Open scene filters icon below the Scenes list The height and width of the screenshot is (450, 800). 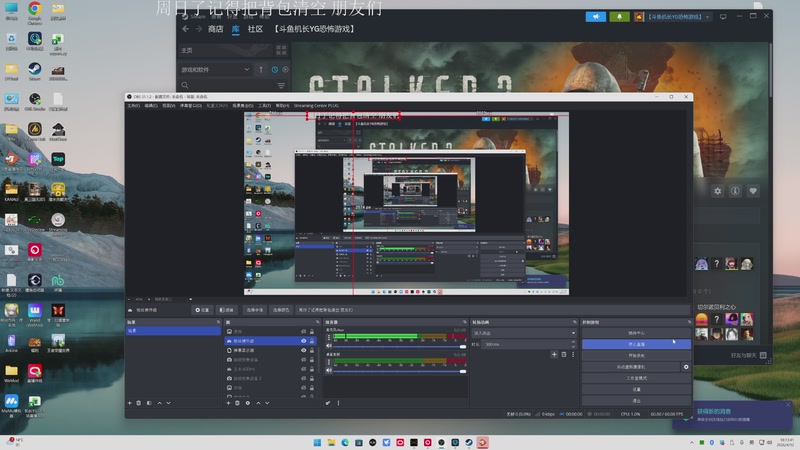149,403
